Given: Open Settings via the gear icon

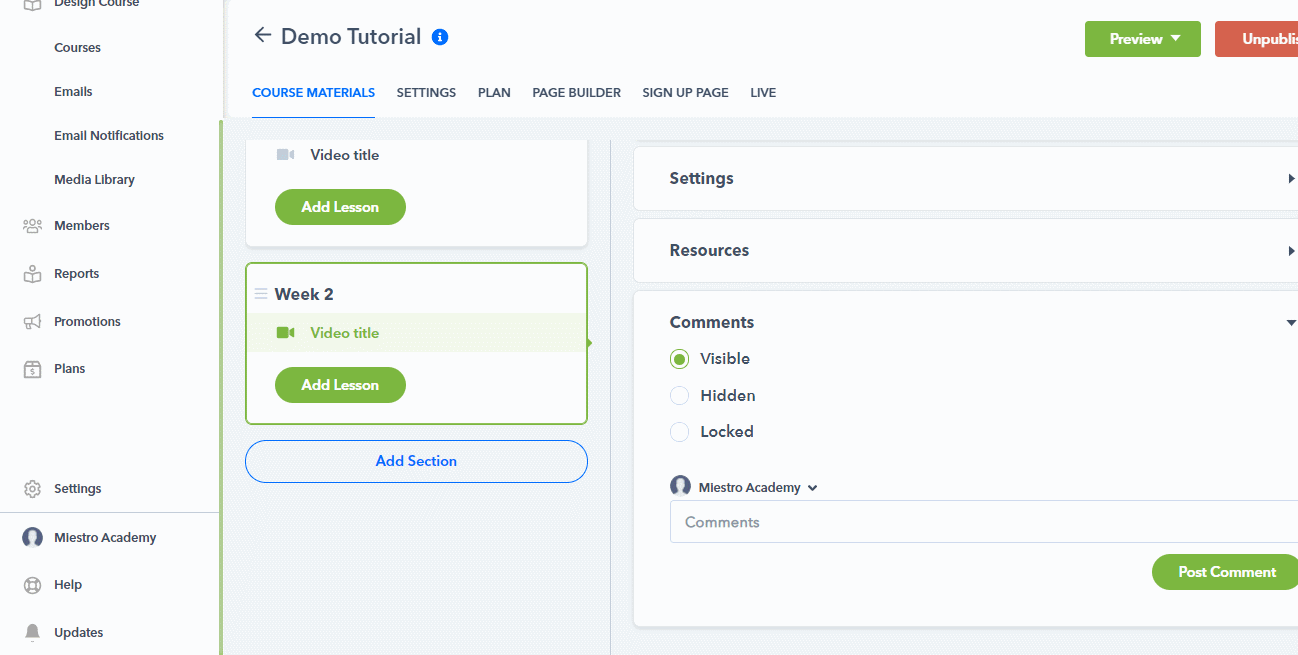Looking at the screenshot, I should [32, 489].
